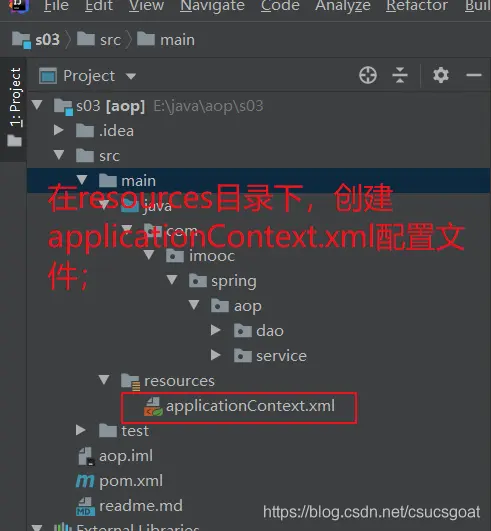This screenshot has height=531, width=491.
Task: Expand the dao package
Action: [216, 330]
